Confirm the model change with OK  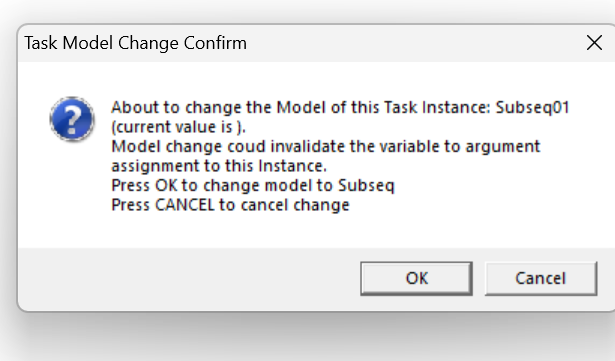click(416, 279)
